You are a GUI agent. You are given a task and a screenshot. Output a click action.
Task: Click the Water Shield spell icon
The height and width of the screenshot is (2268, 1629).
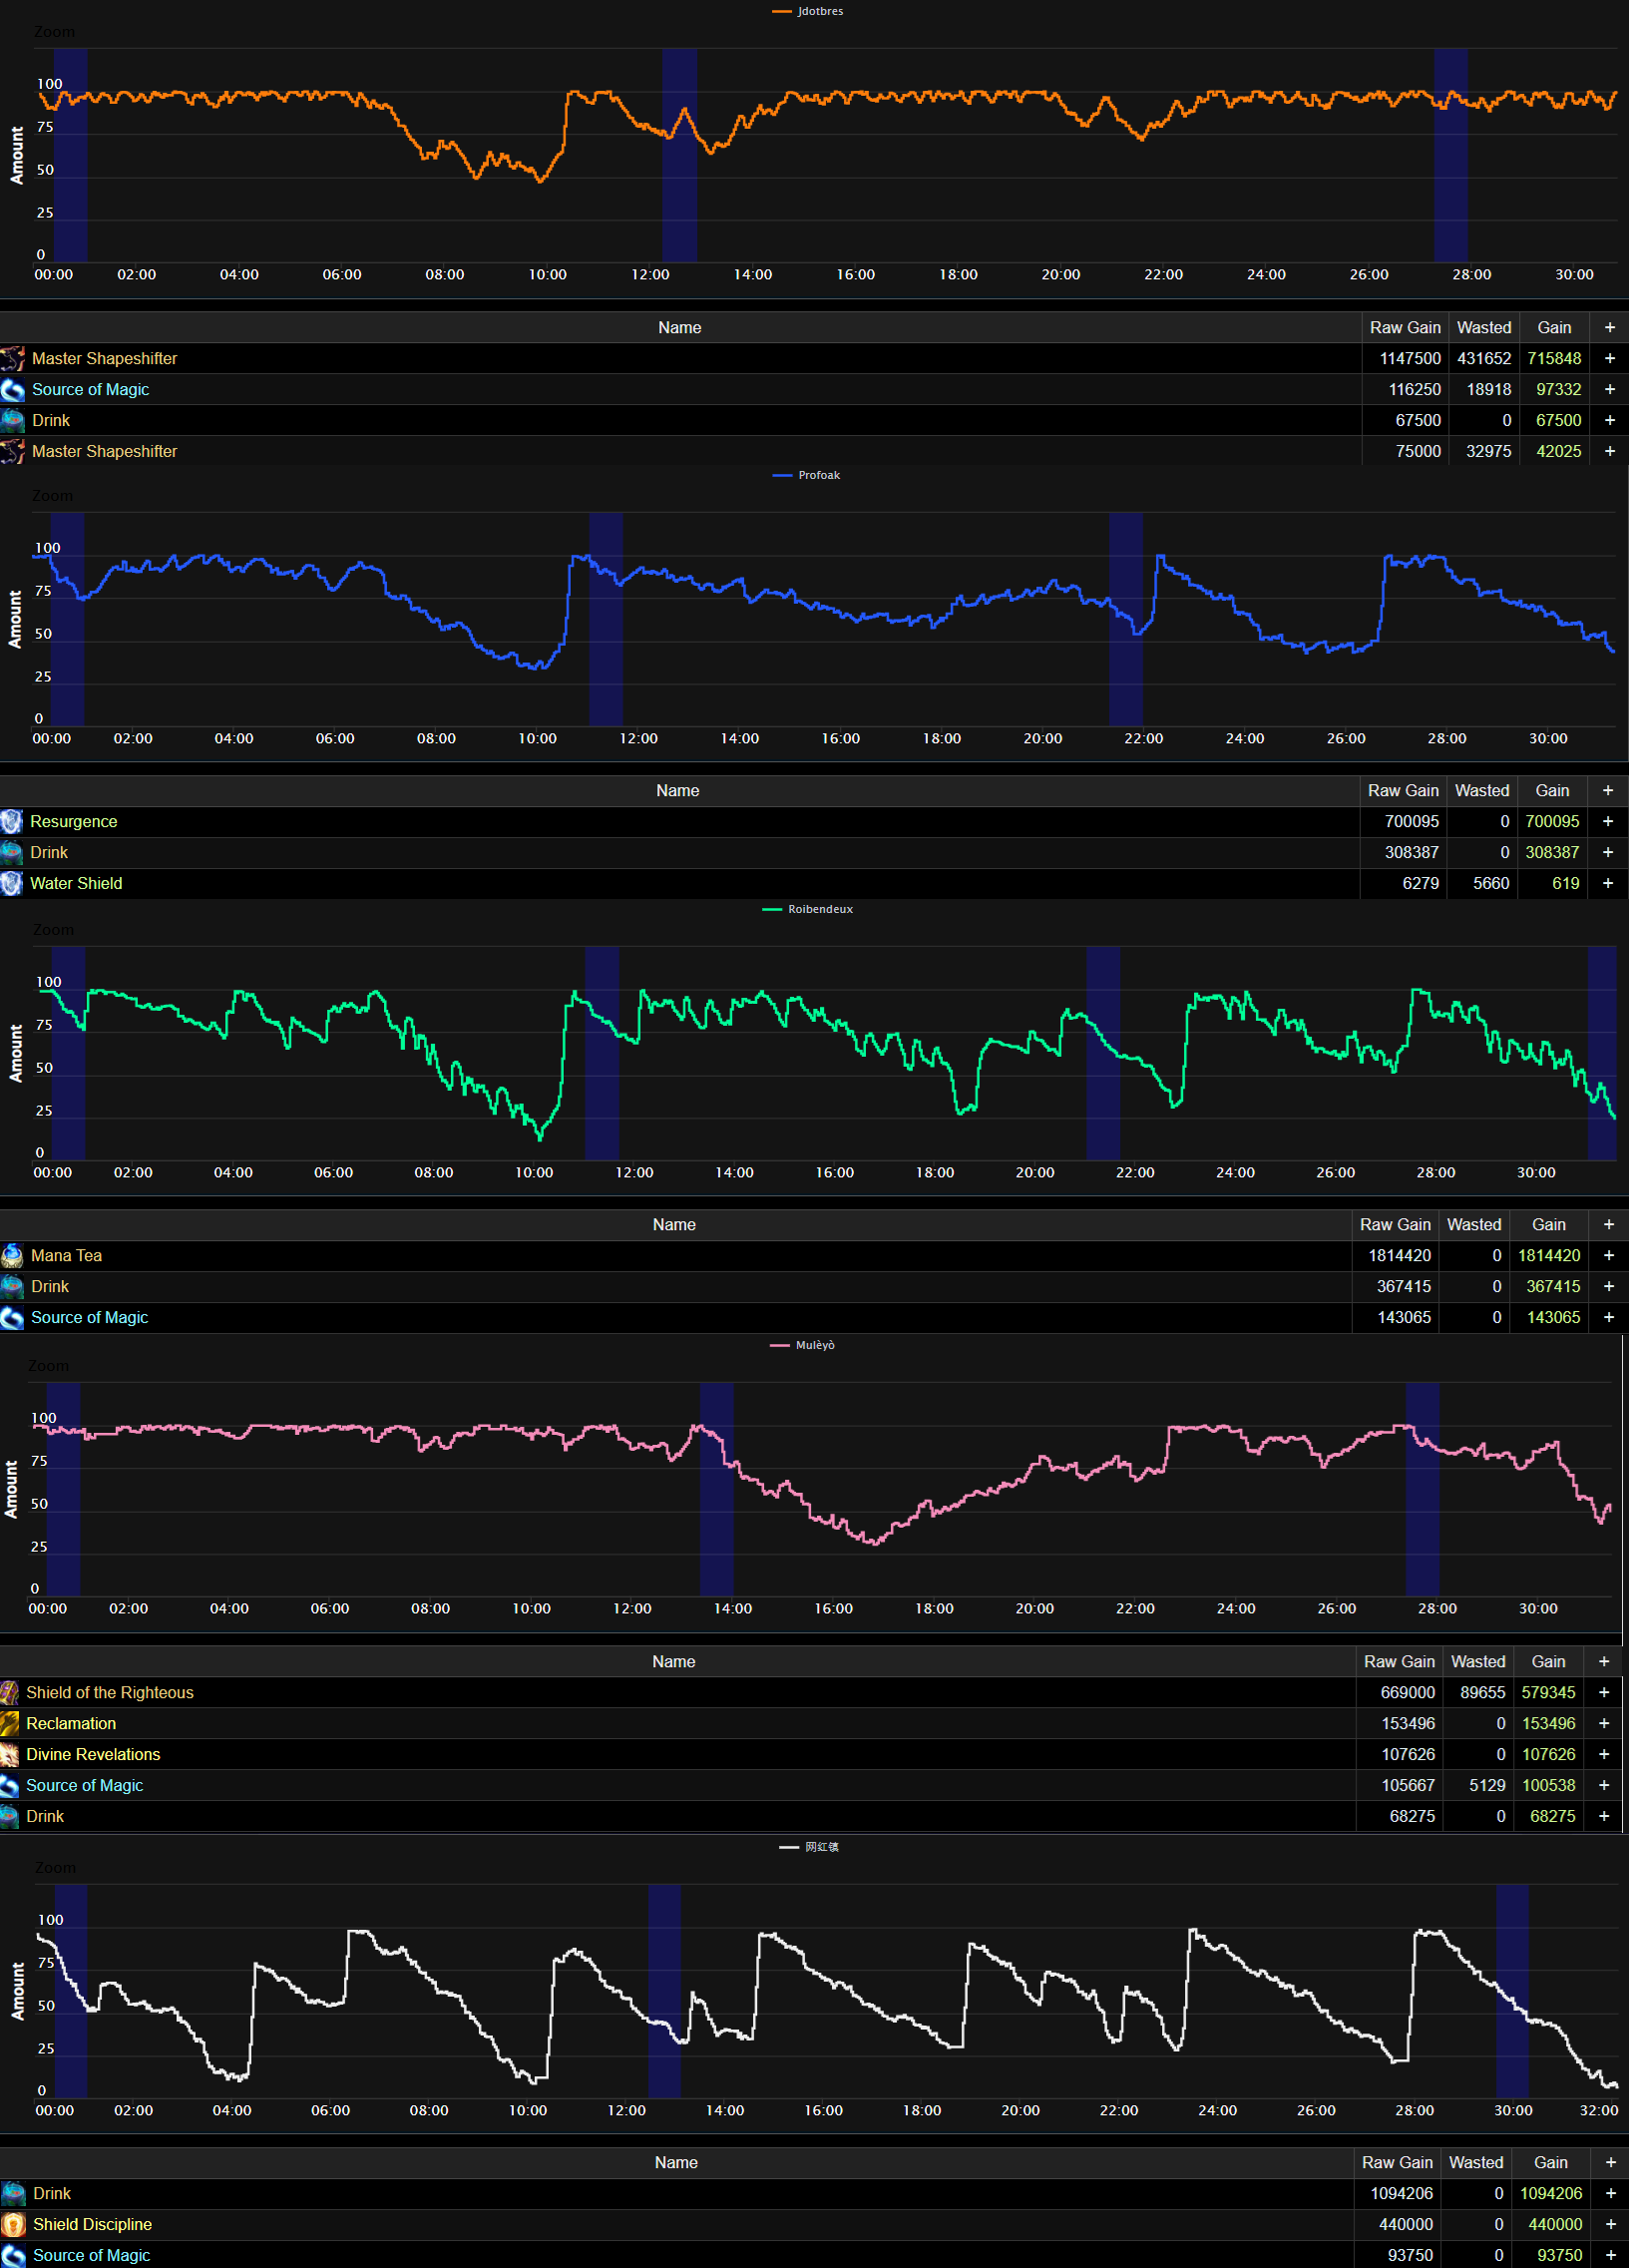[12, 883]
